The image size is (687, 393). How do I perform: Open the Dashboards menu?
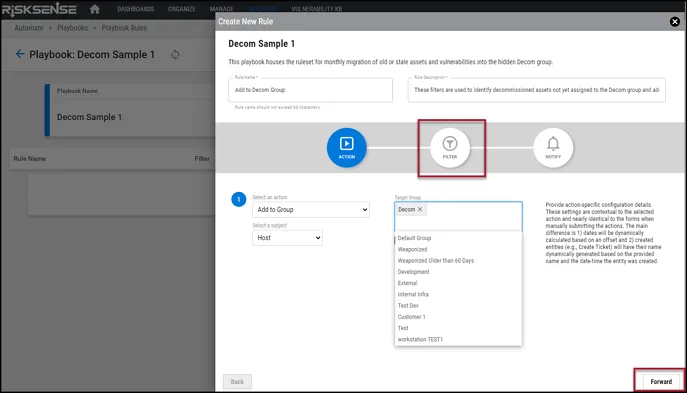tap(135, 9)
